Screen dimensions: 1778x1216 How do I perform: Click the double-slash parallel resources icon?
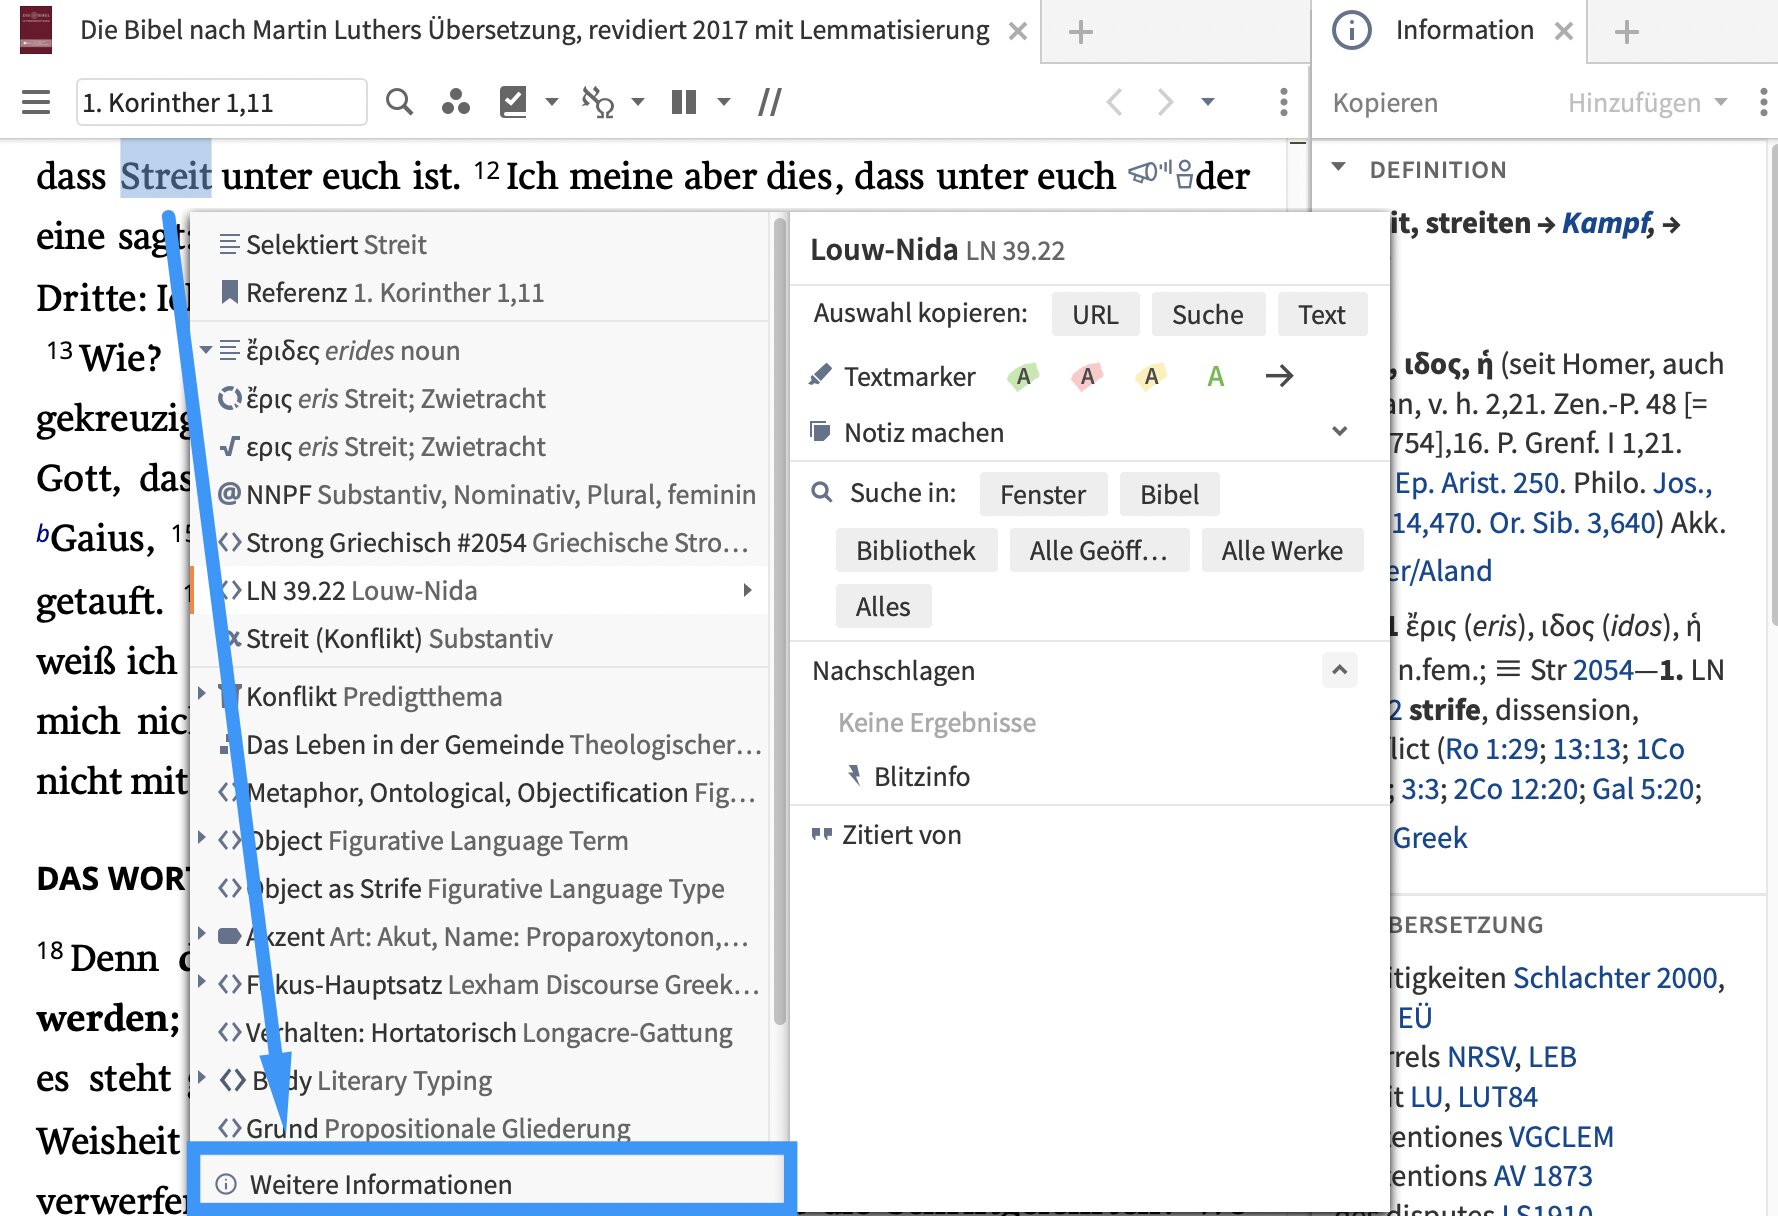[769, 102]
